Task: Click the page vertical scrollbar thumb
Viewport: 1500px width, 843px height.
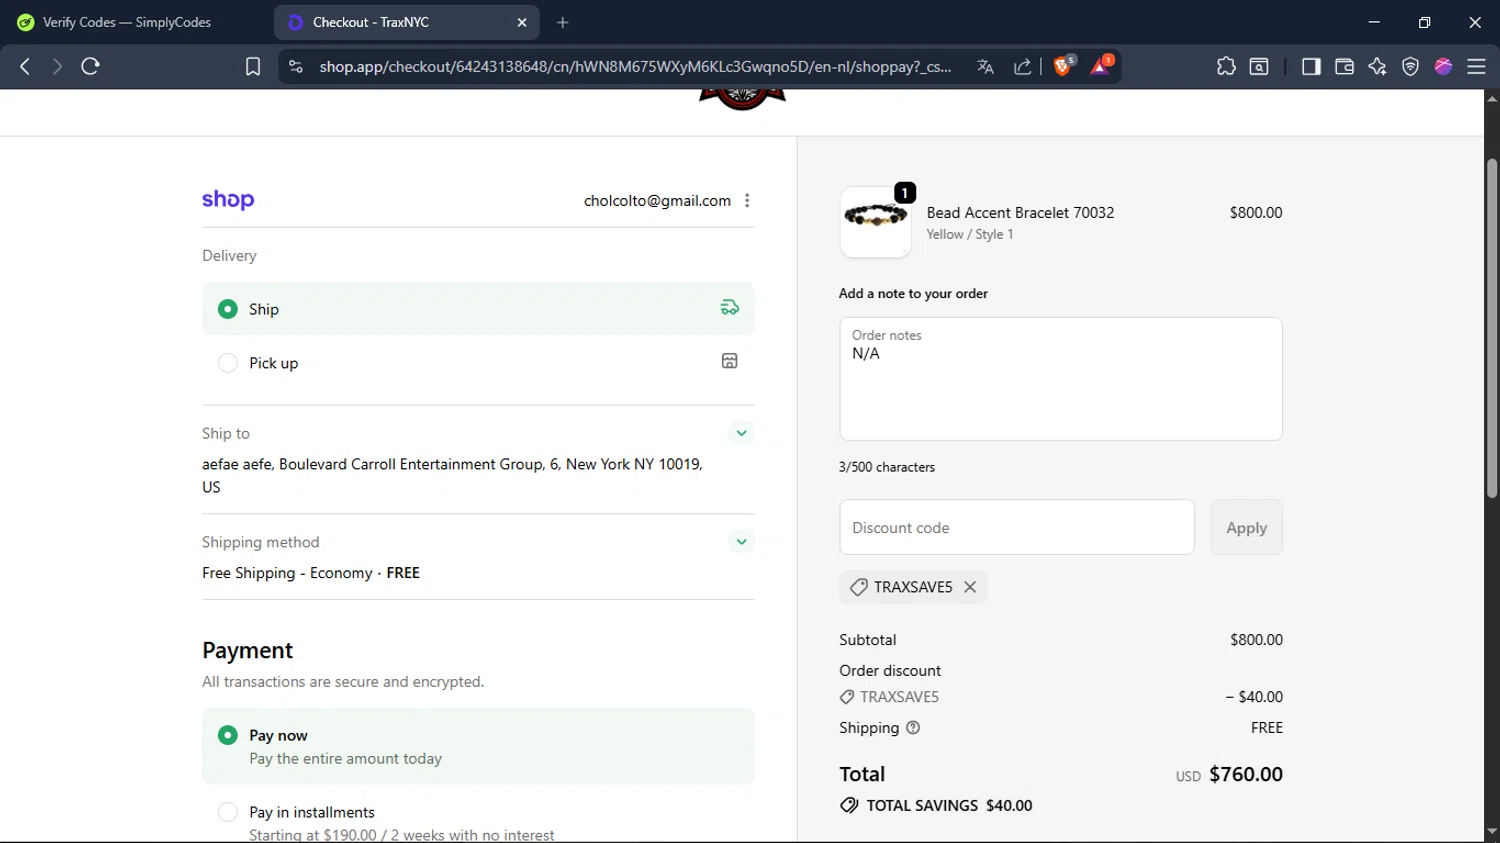Action: (x=1492, y=328)
